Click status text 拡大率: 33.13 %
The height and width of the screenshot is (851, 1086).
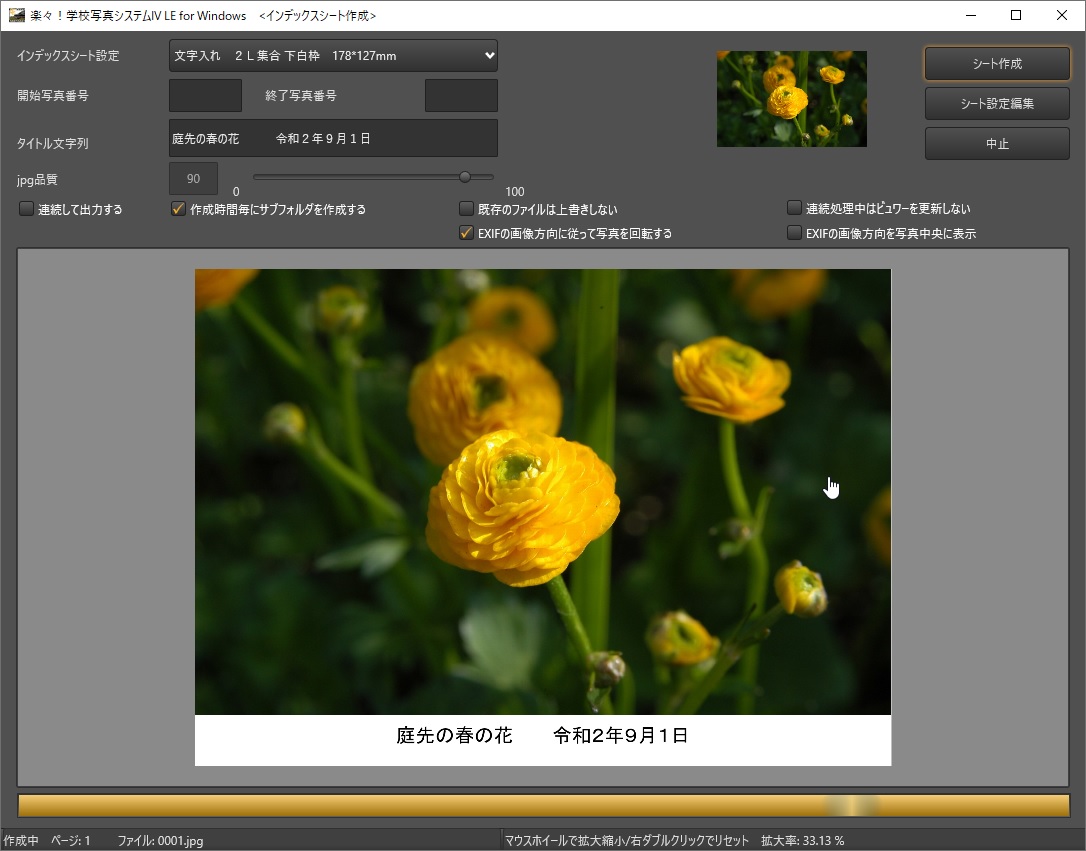(x=802, y=841)
